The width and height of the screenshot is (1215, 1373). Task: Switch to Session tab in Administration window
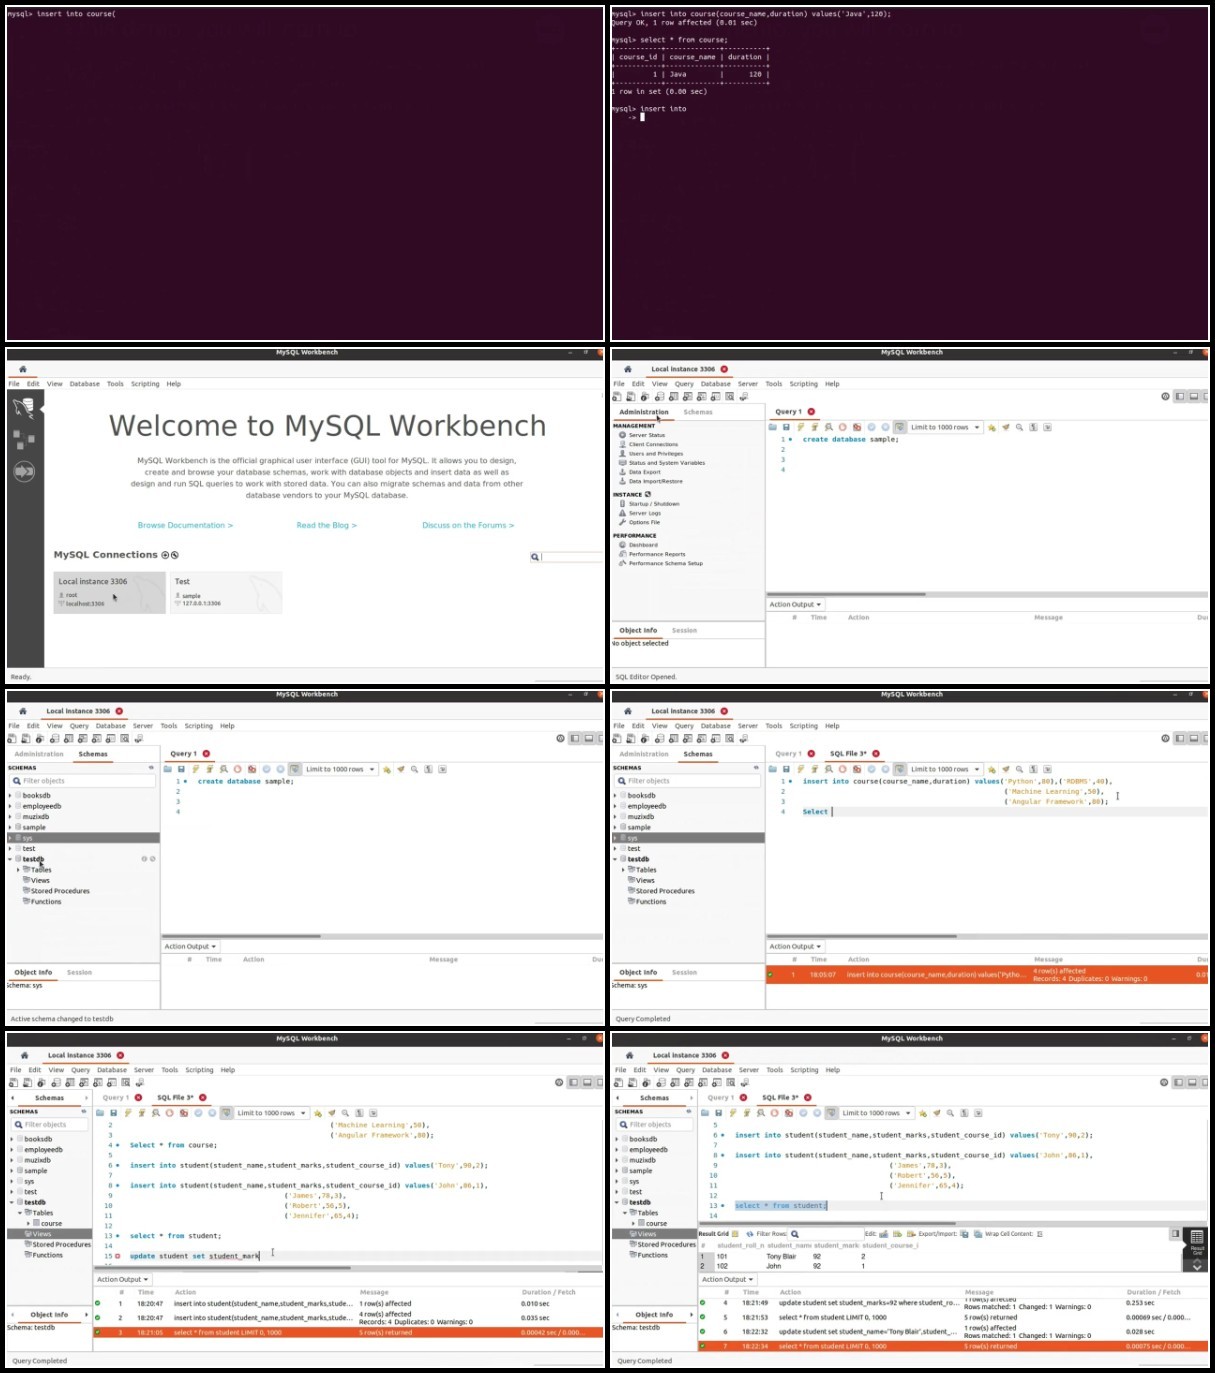[x=684, y=630]
